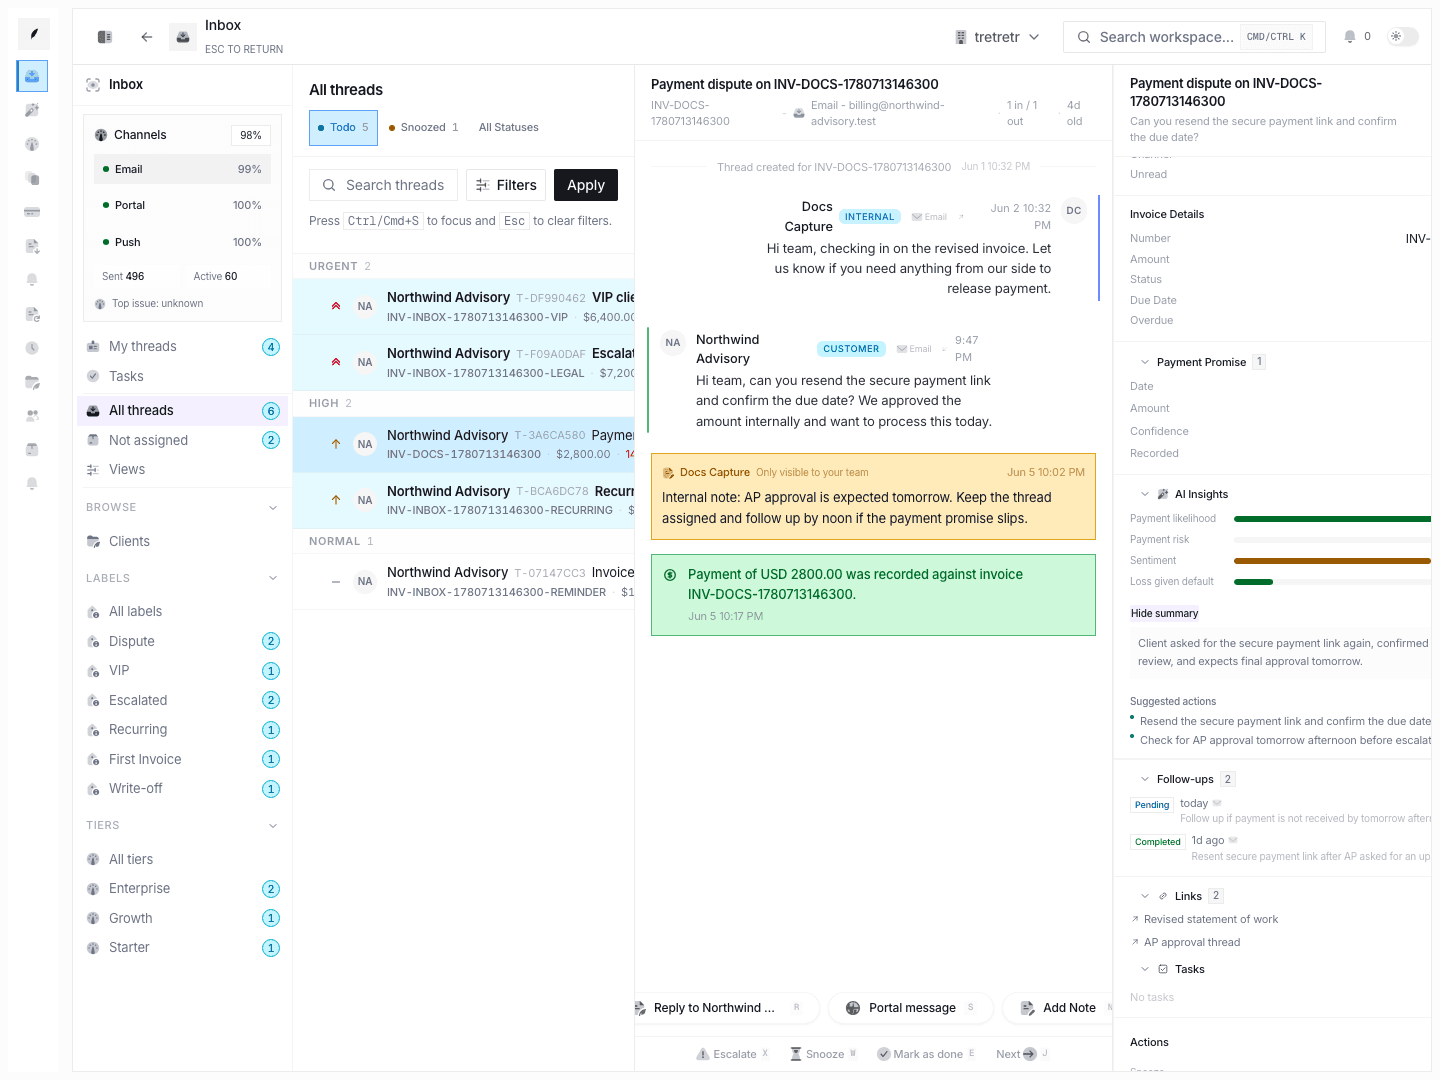Click the inbox icon beside Inbox title
This screenshot has width=1440, height=1080.
click(183, 37)
